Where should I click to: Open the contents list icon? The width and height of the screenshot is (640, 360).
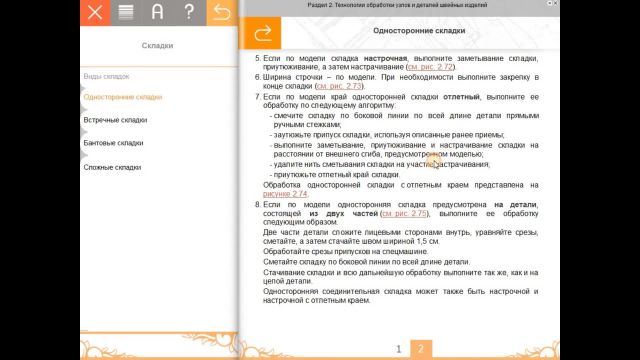tap(126, 13)
